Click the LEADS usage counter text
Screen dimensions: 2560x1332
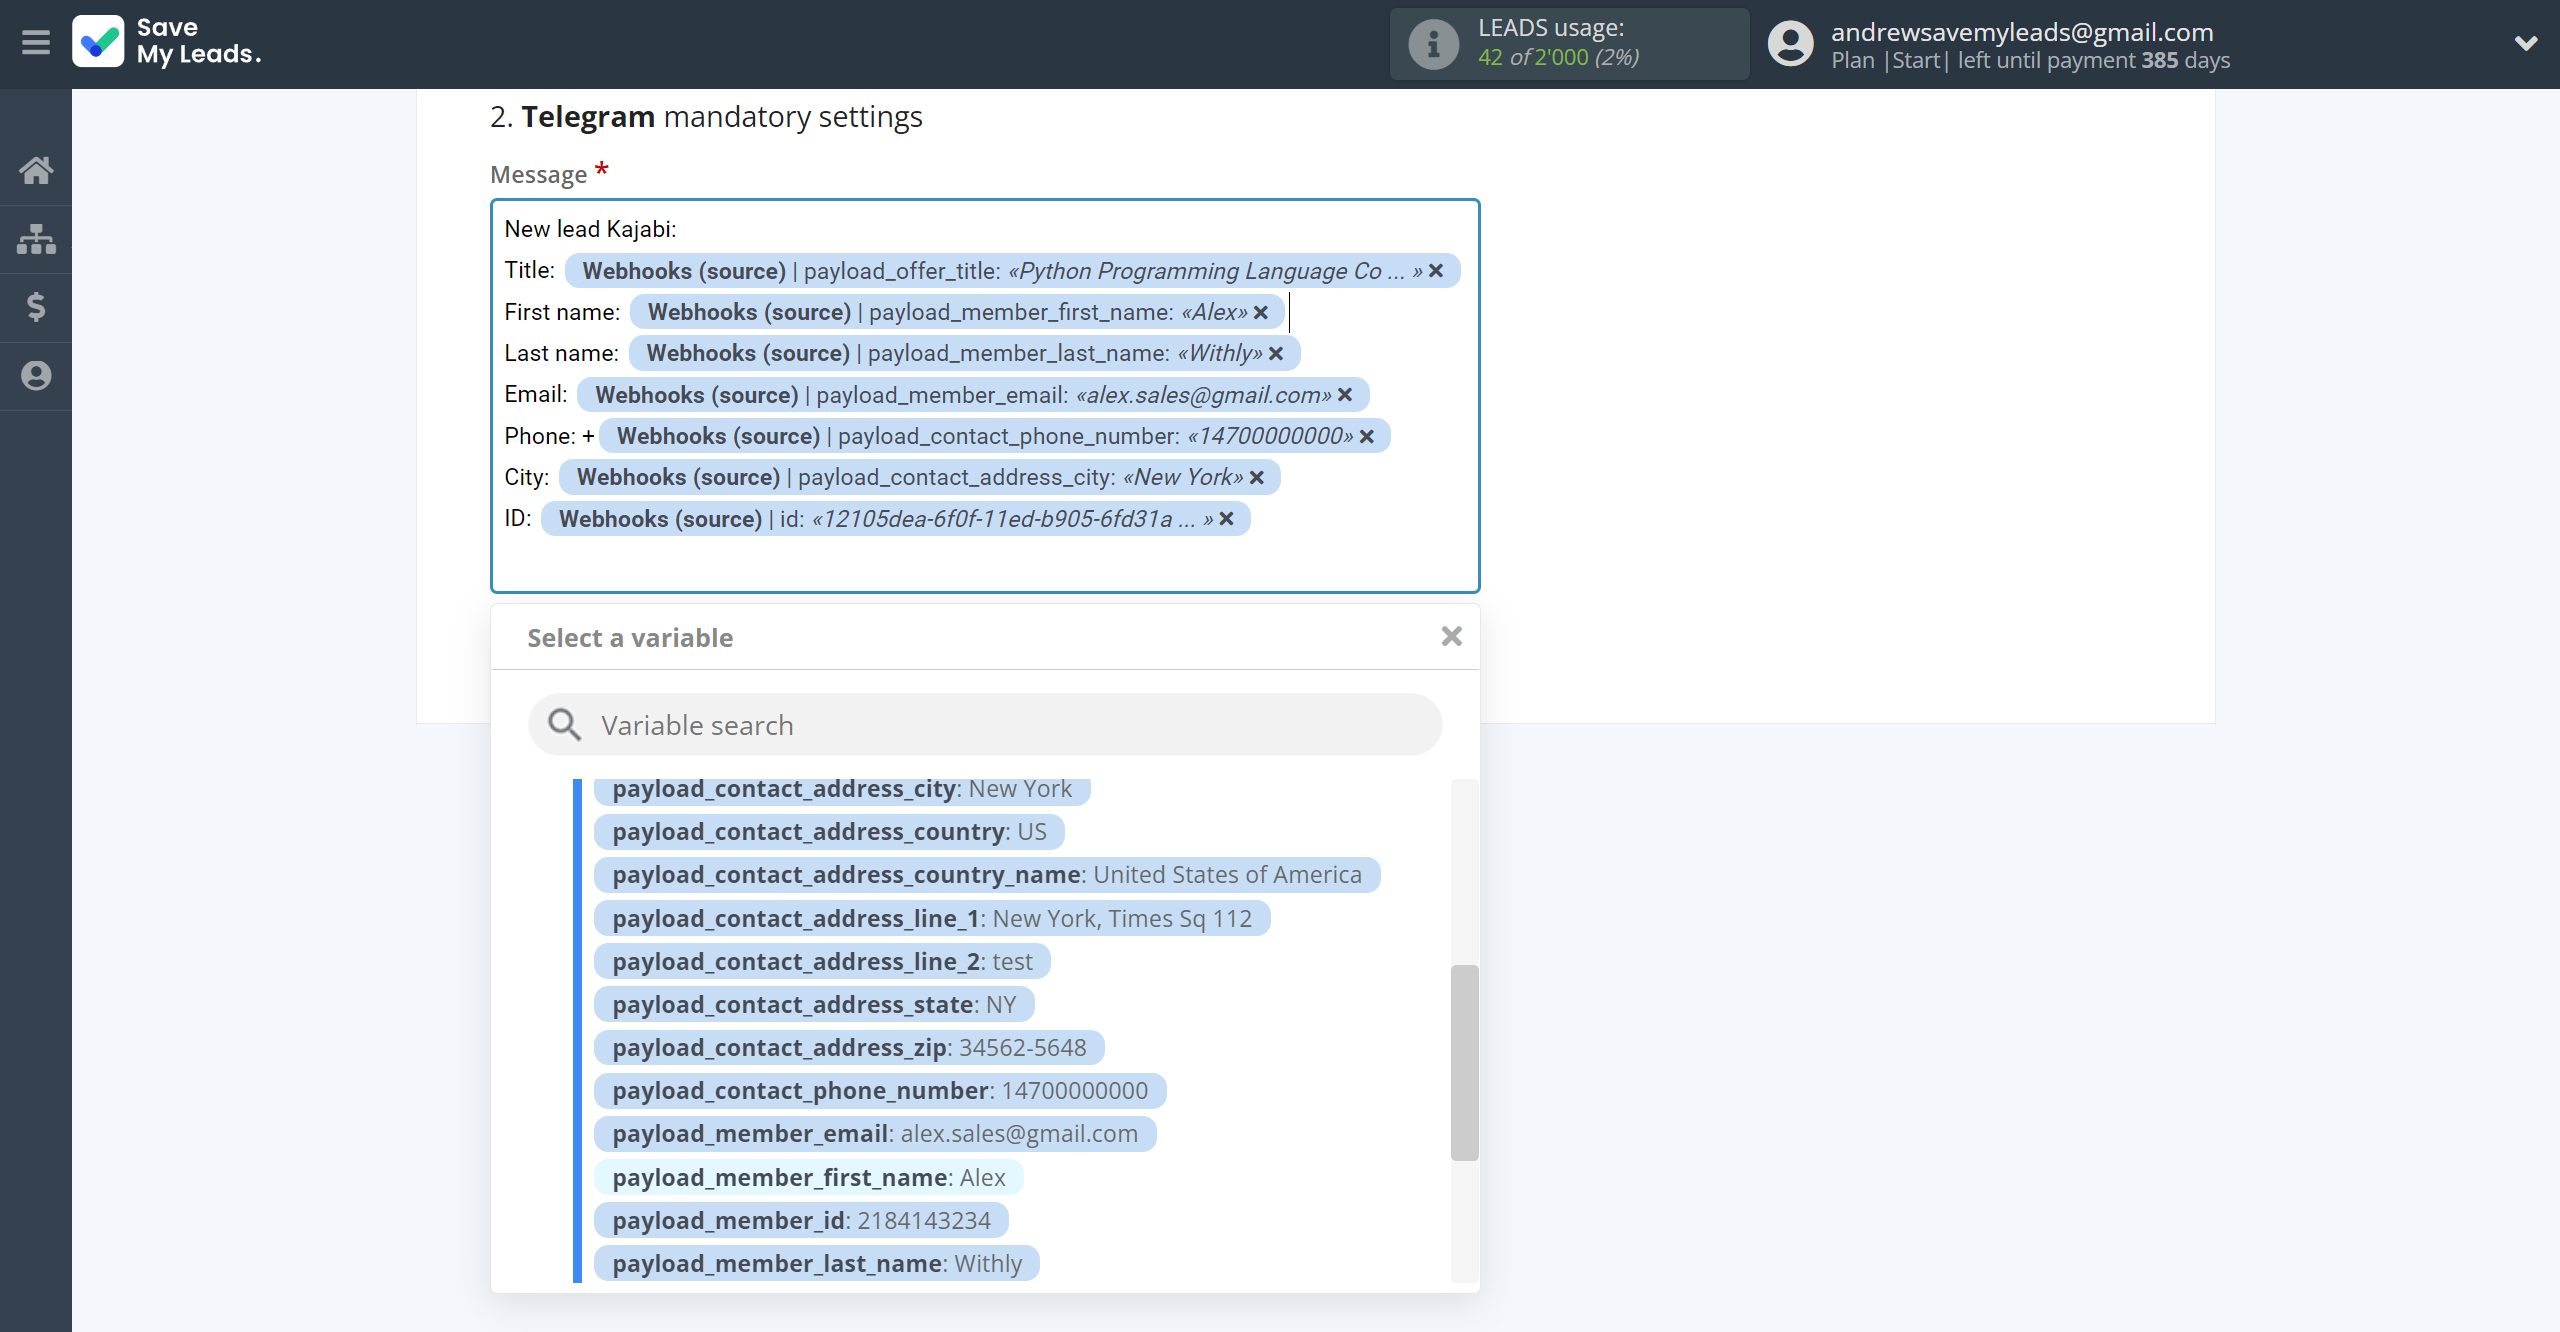click(1558, 58)
